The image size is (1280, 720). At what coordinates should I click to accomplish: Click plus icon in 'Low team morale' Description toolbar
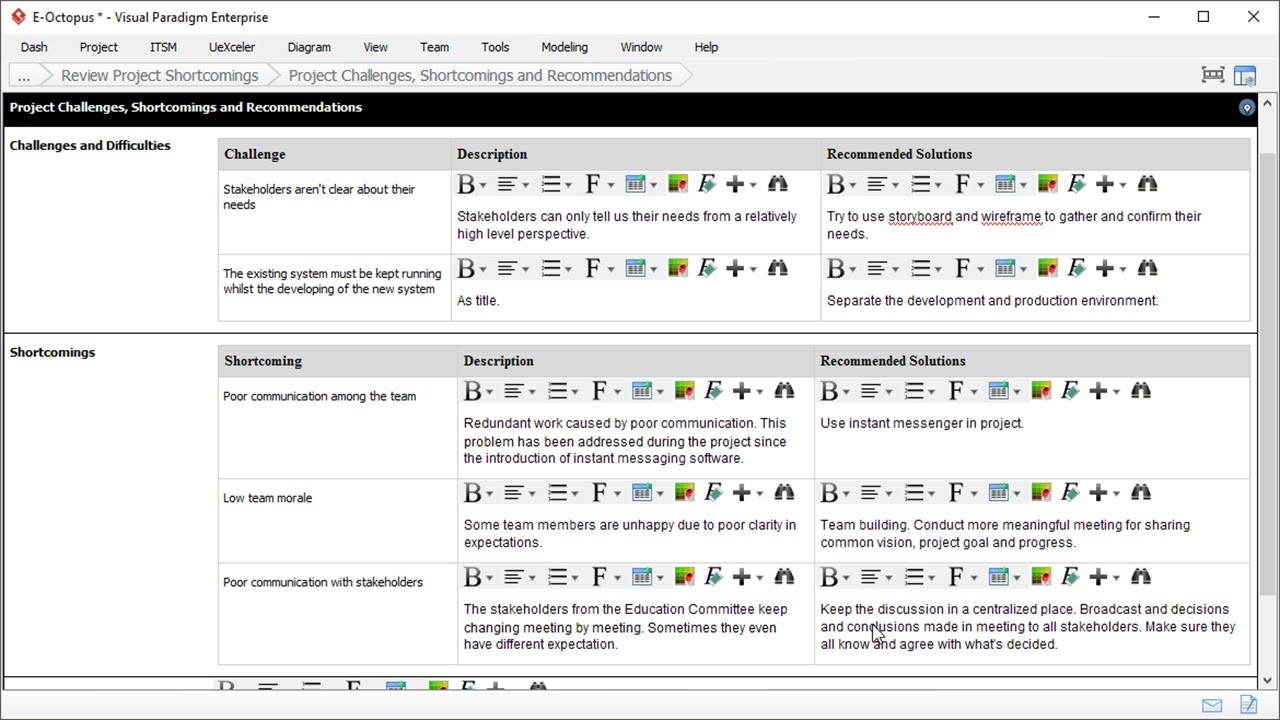coord(741,493)
